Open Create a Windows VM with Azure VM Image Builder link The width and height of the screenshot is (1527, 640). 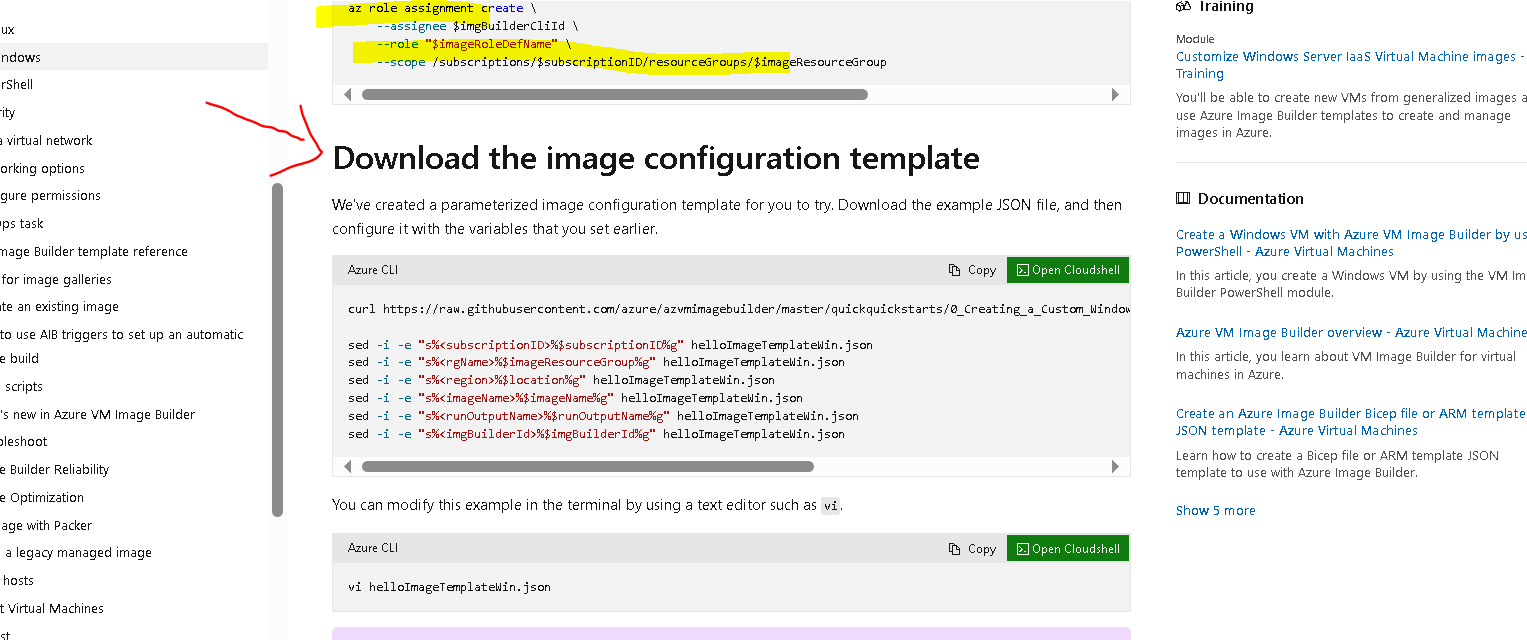click(x=1351, y=243)
